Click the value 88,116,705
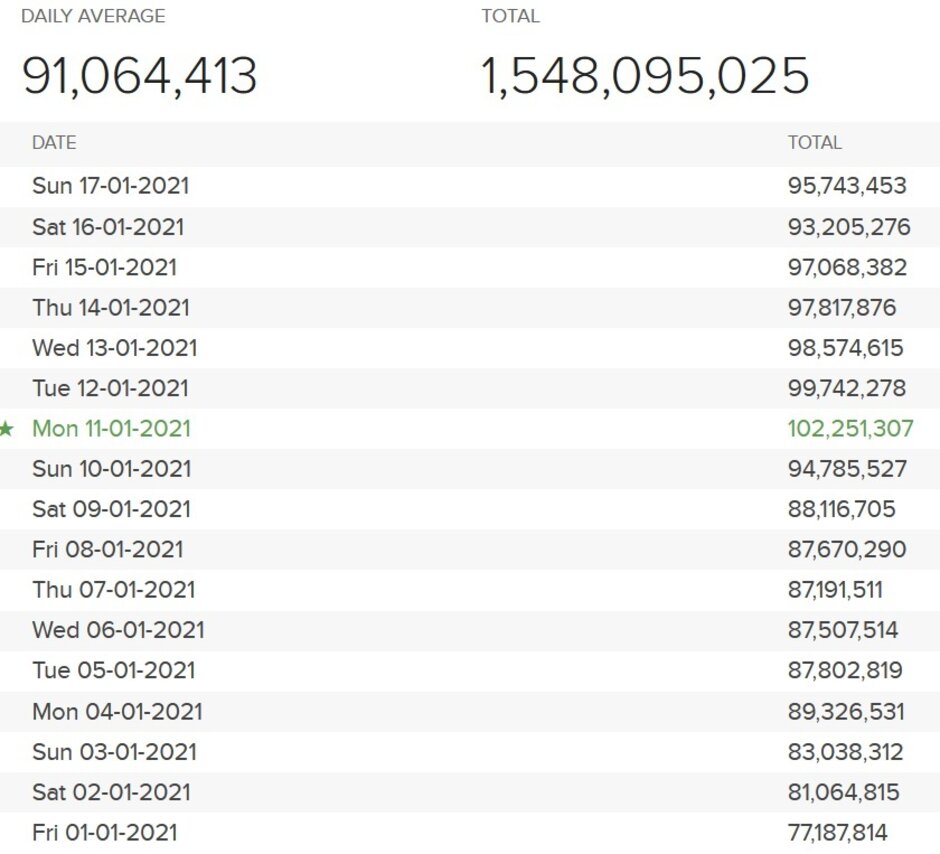Screen dimensions: 940x854 pos(841,509)
